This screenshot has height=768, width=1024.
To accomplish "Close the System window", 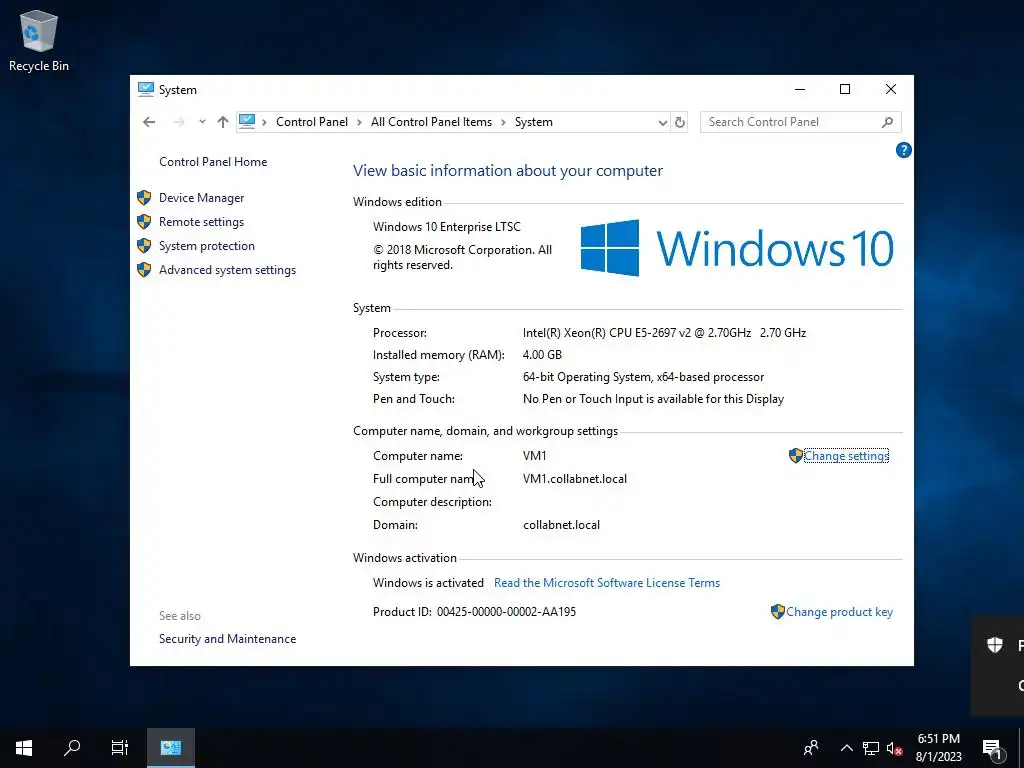I will point(891,89).
